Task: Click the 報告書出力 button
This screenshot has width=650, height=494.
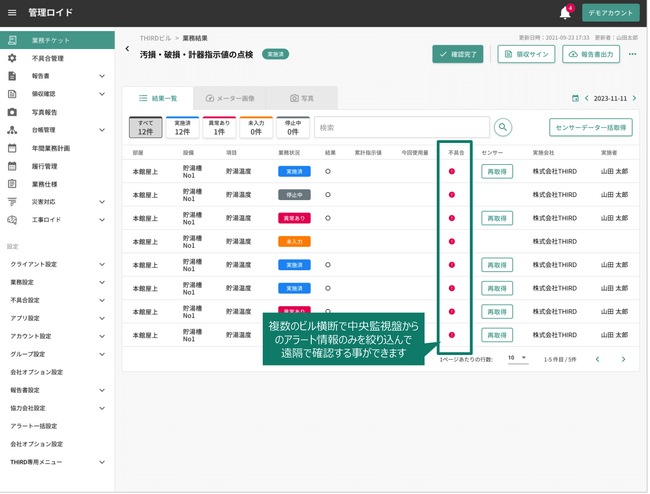Action: coord(591,54)
